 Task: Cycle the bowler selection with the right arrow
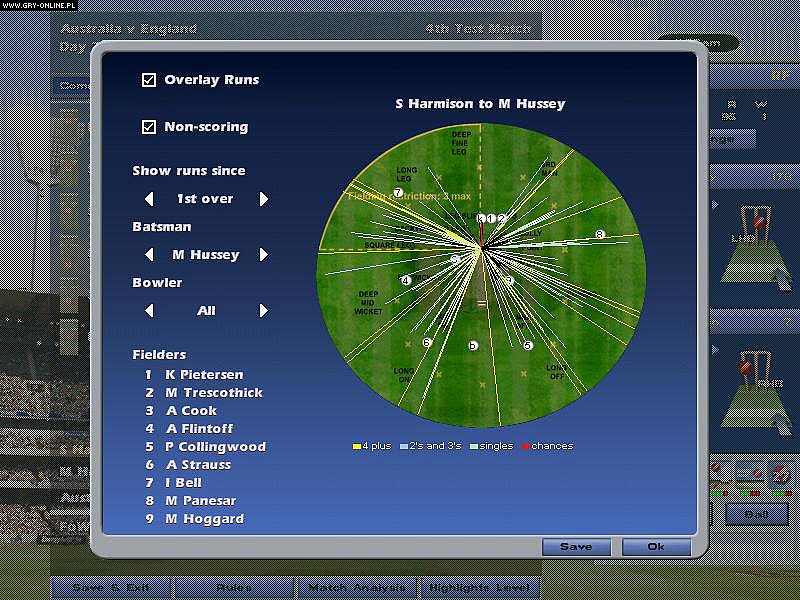click(x=264, y=311)
